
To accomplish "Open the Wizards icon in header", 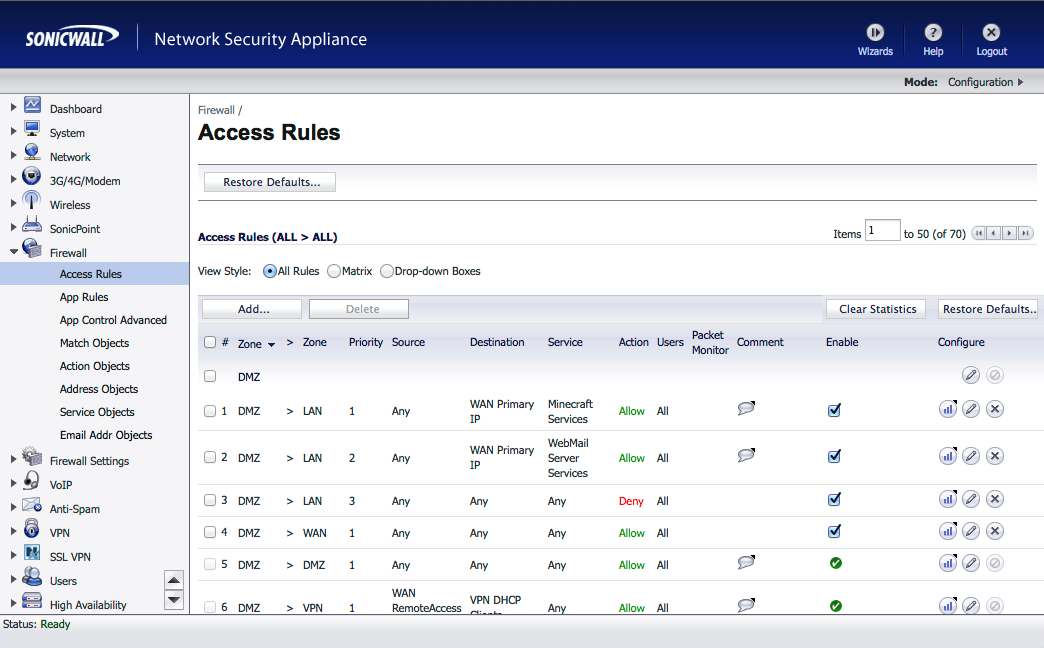I will click(x=875, y=32).
